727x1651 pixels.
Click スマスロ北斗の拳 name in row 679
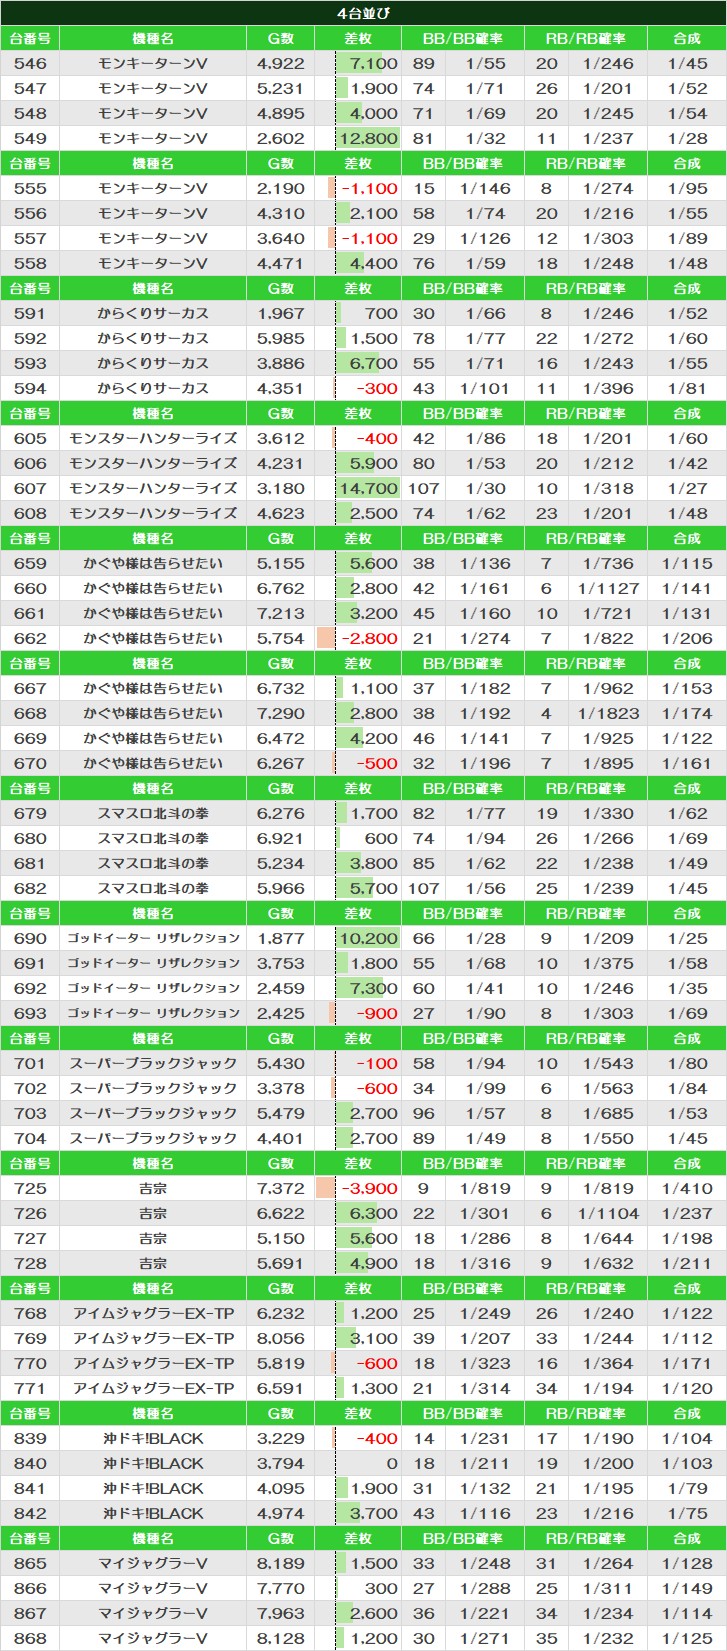coord(153,813)
